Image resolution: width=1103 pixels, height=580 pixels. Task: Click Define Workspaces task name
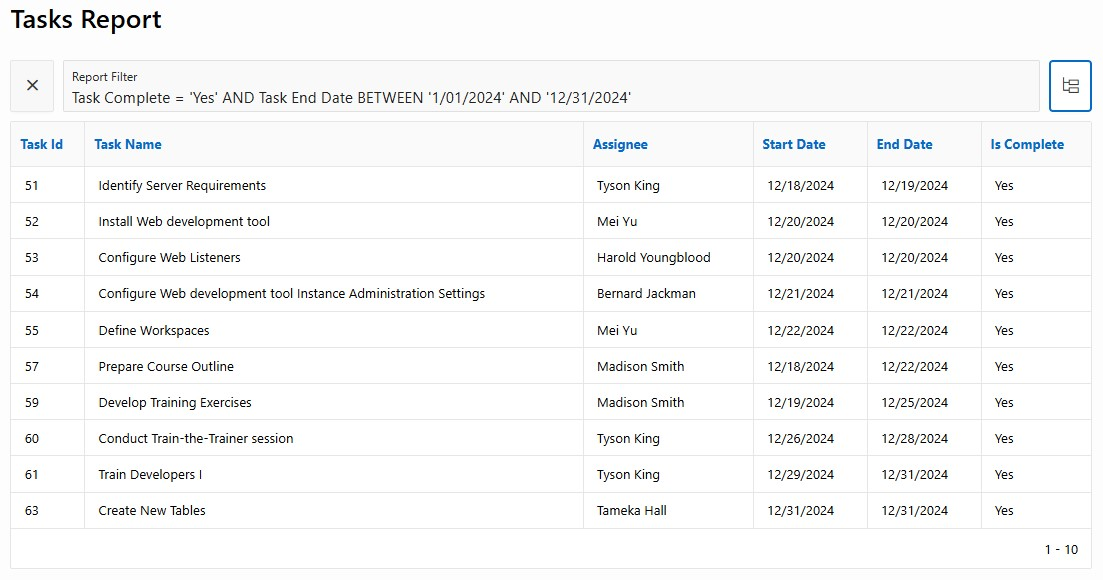[x=153, y=330]
